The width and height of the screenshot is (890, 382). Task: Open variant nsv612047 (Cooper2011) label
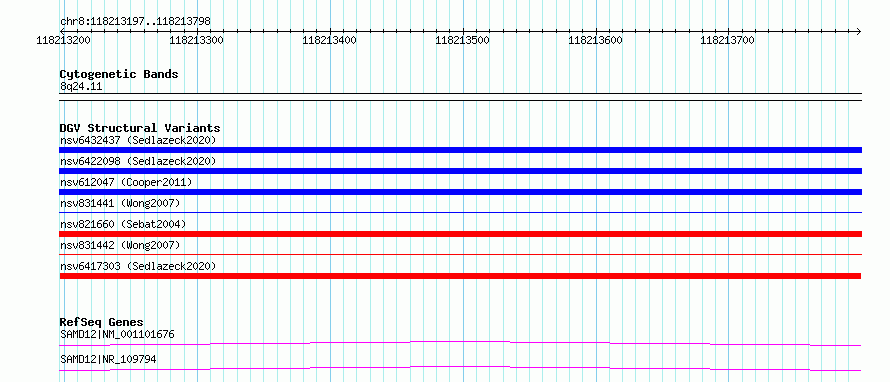point(126,182)
